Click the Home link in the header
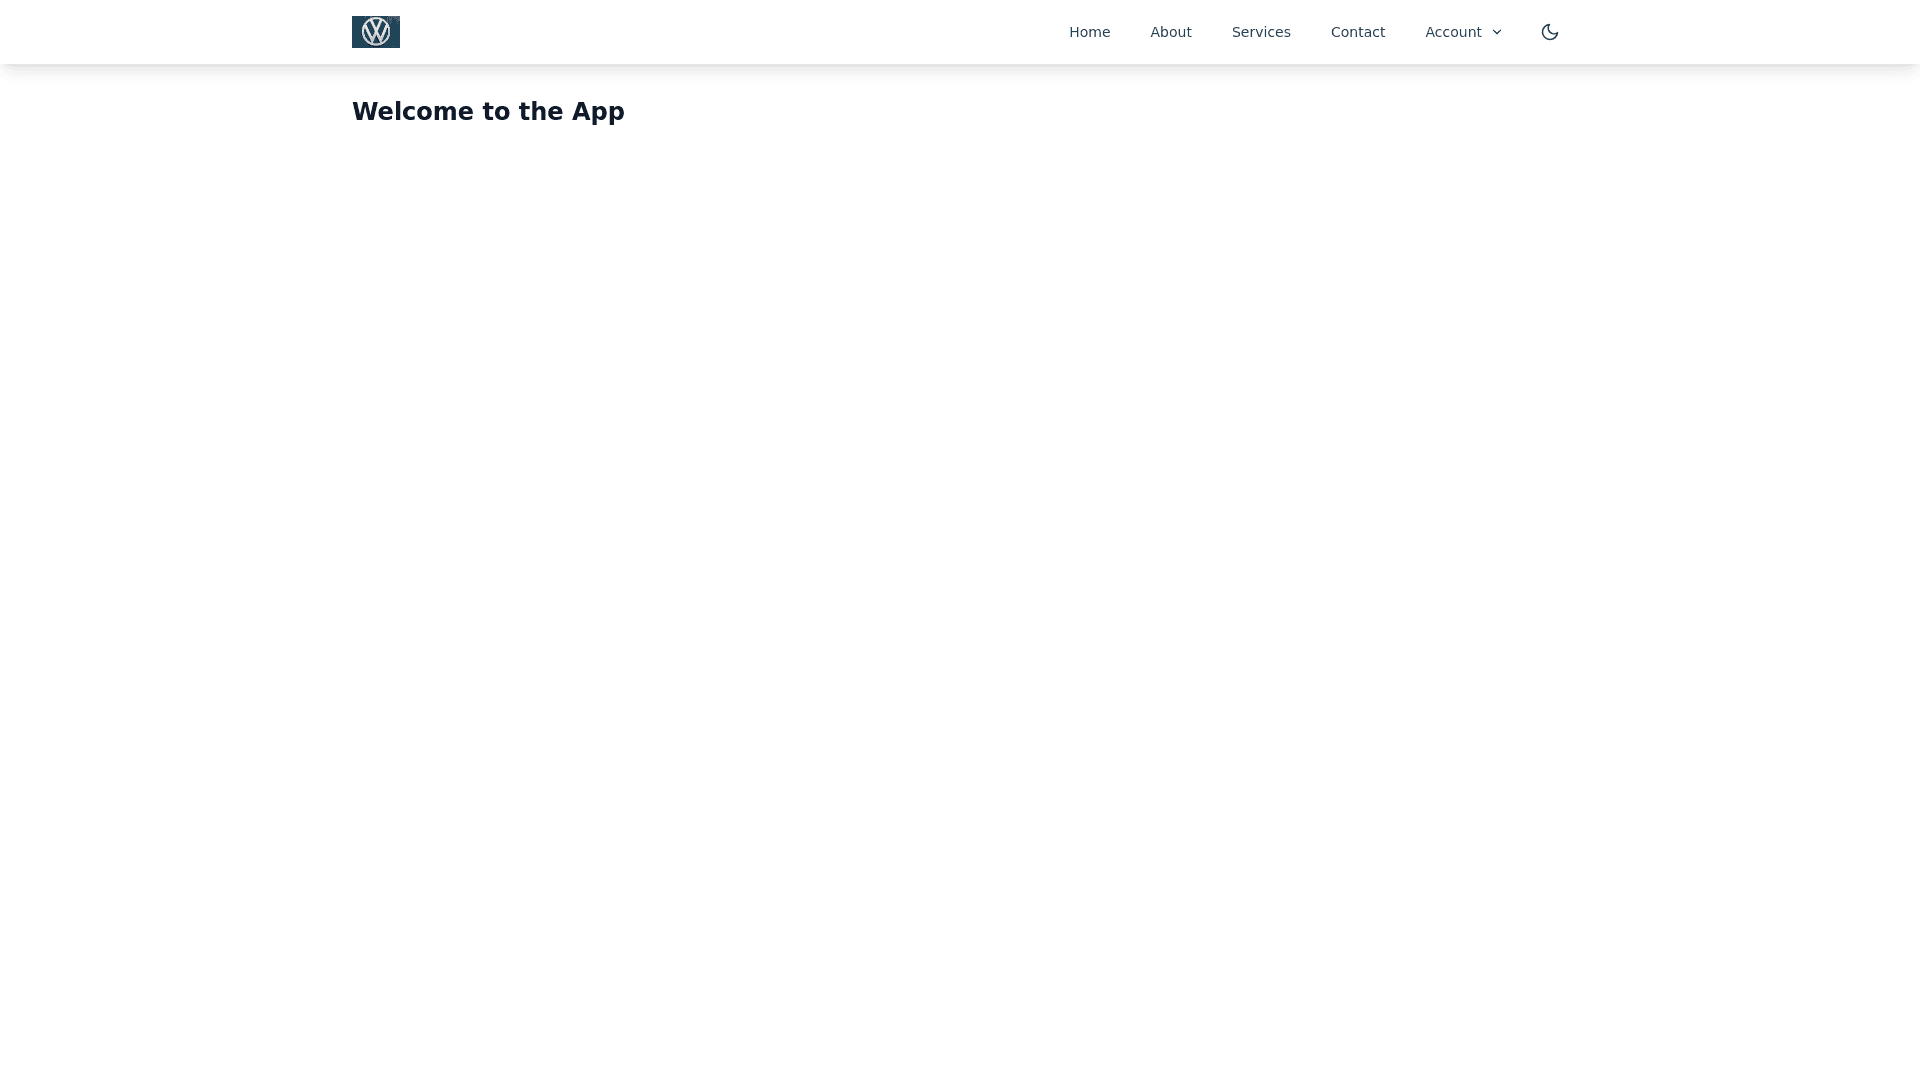The height and width of the screenshot is (1080, 1920). (x=1089, y=32)
